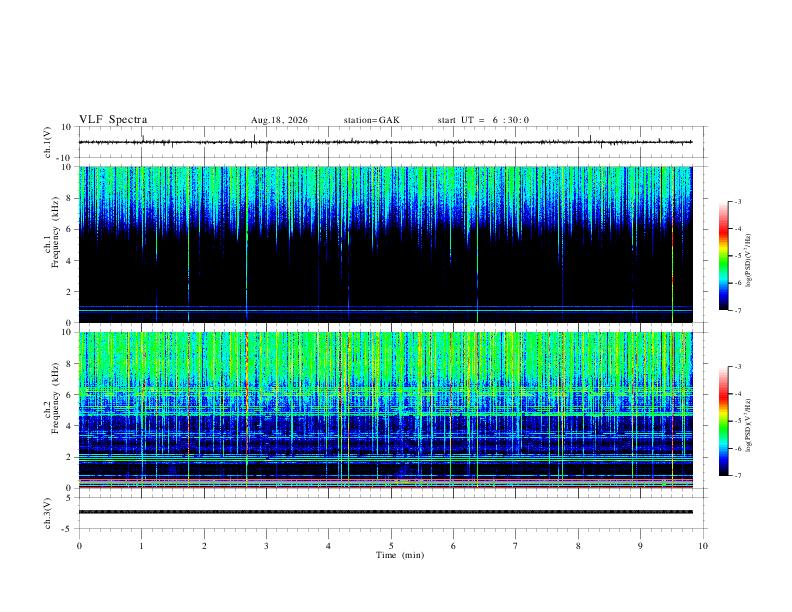Click the 0 minute tick label

(79, 546)
